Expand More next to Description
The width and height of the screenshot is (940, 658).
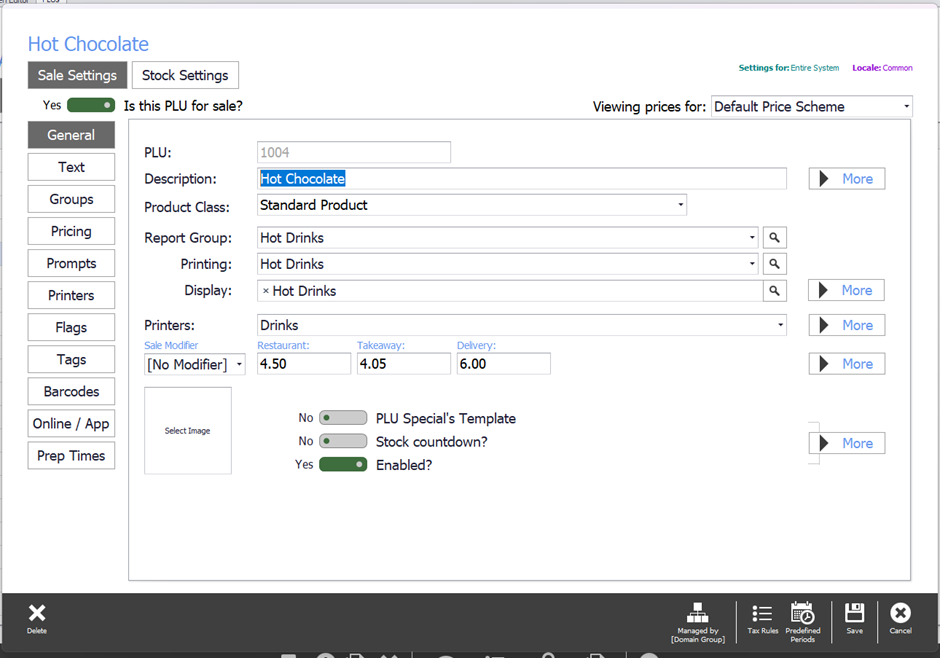[x=846, y=179]
